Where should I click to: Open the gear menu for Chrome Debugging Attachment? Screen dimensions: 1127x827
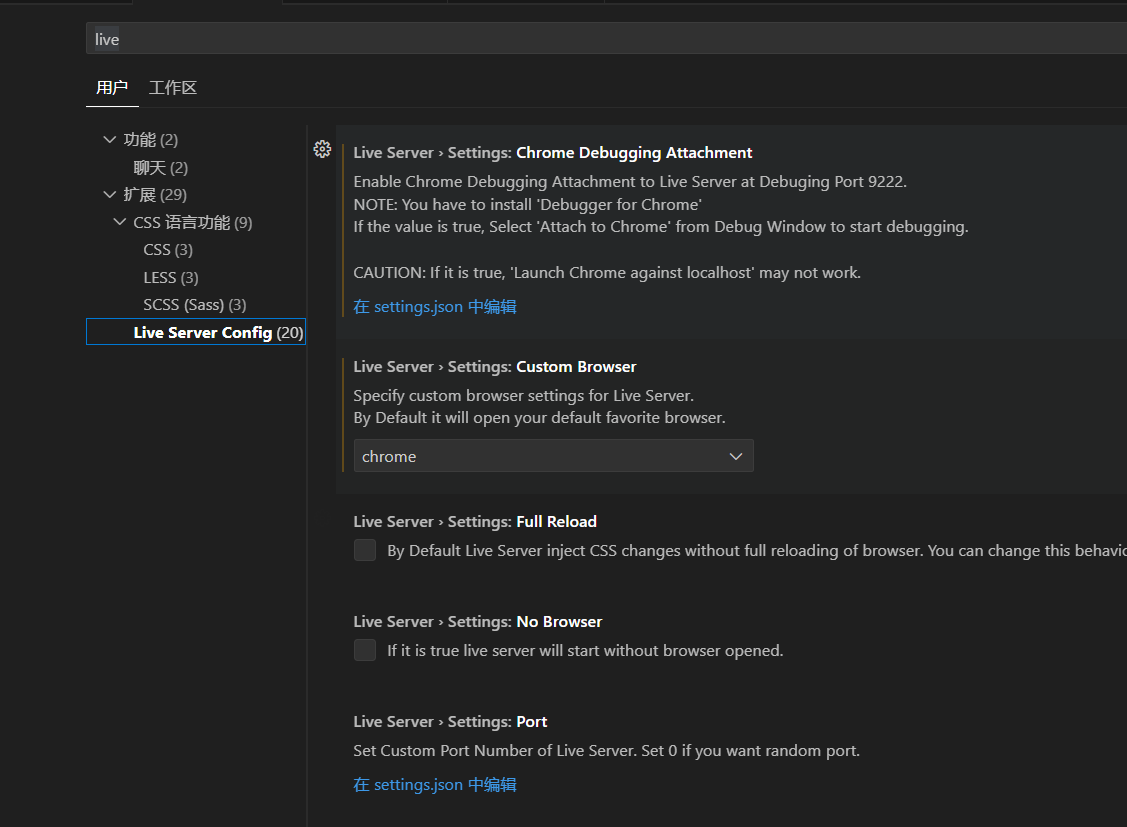[x=322, y=149]
